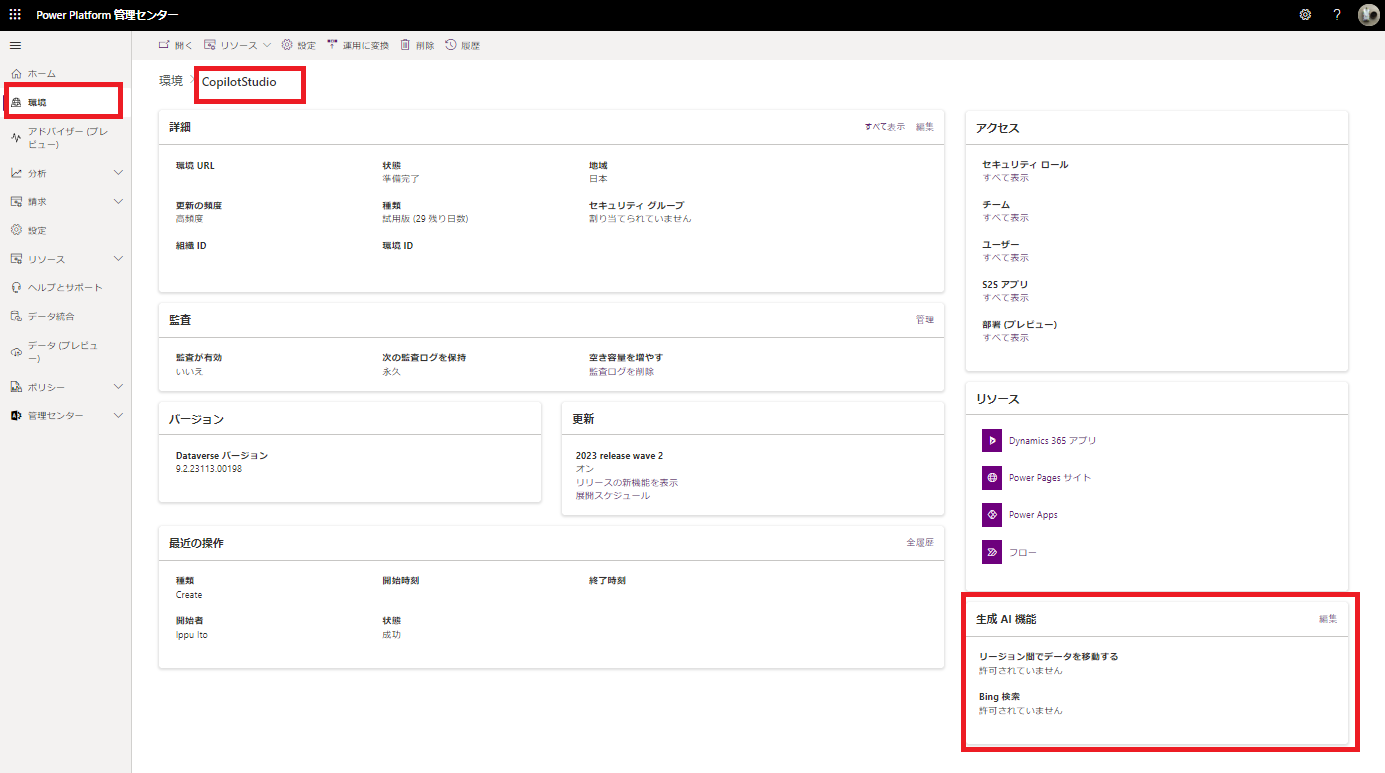1385x773 pixels.
Task: Select the 運用に変換 toolbar icon
Action: point(331,44)
